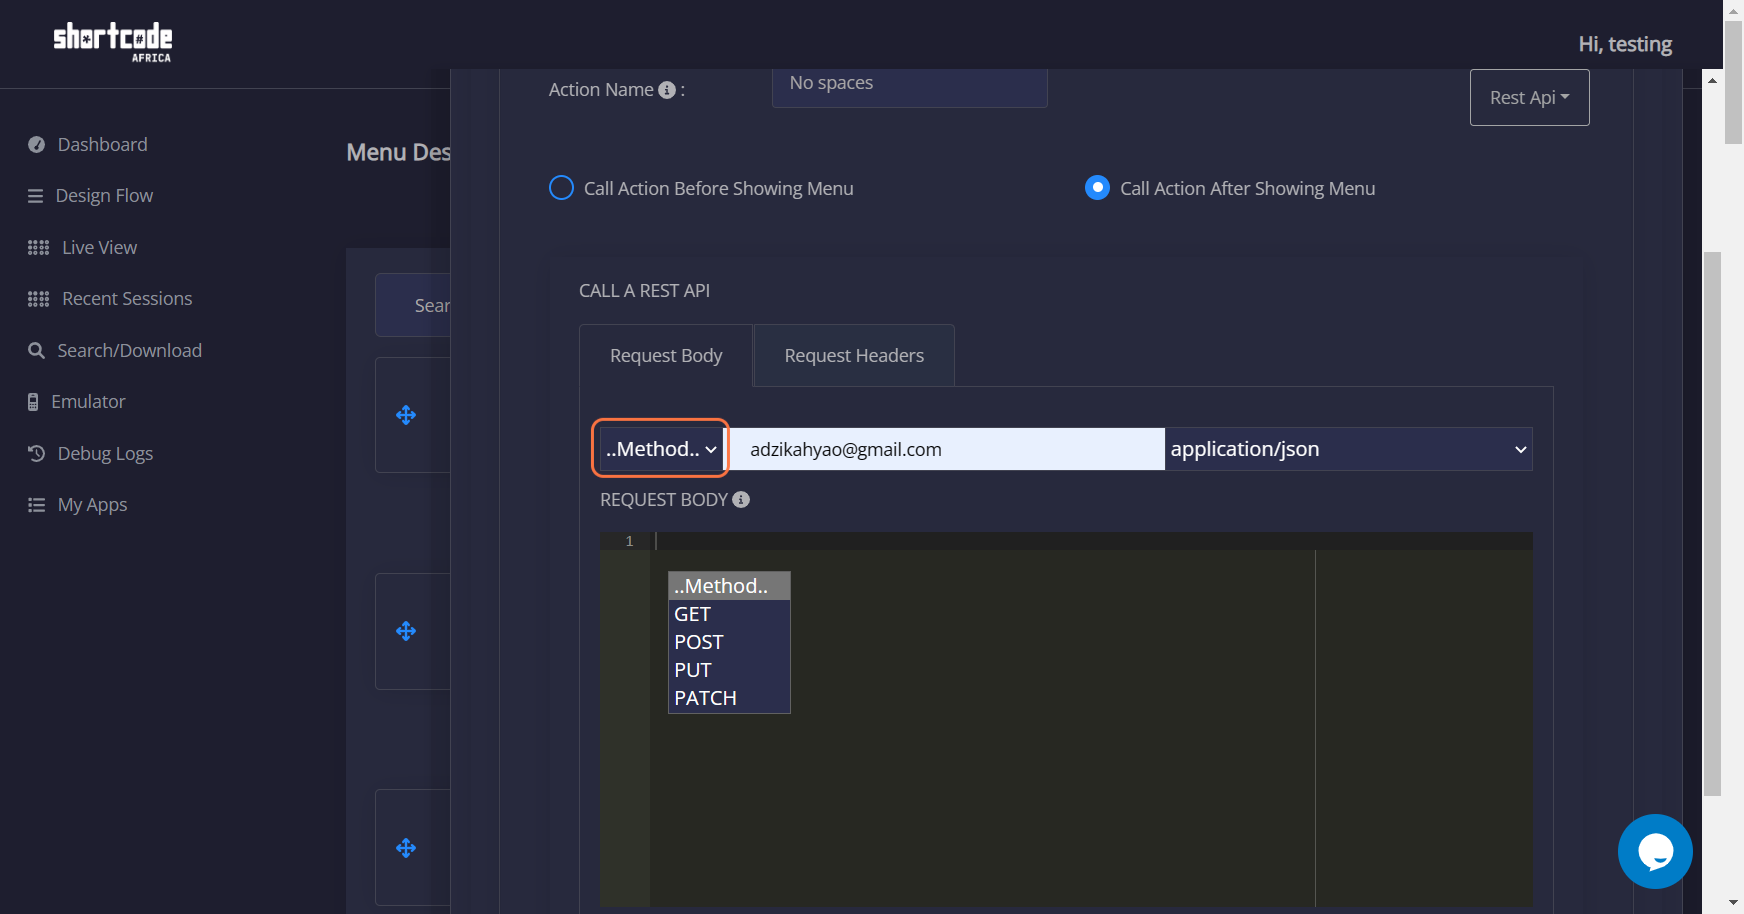Click the third menu card move icon
The image size is (1744, 914).
pyautogui.click(x=406, y=848)
